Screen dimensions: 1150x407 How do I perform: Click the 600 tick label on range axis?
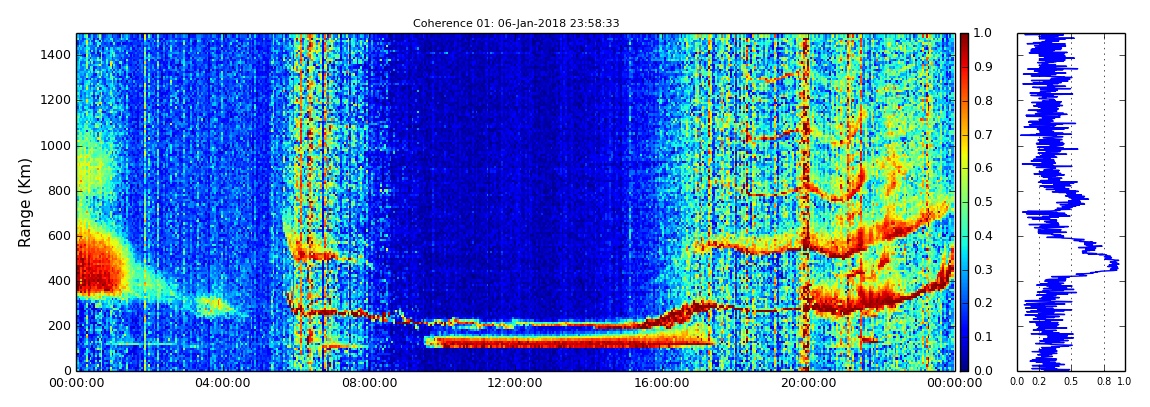(x=59, y=235)
